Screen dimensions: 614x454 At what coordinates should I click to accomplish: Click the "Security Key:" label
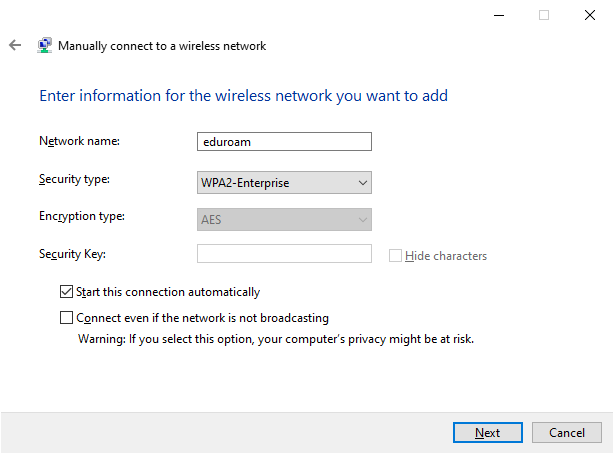[72, 255]
